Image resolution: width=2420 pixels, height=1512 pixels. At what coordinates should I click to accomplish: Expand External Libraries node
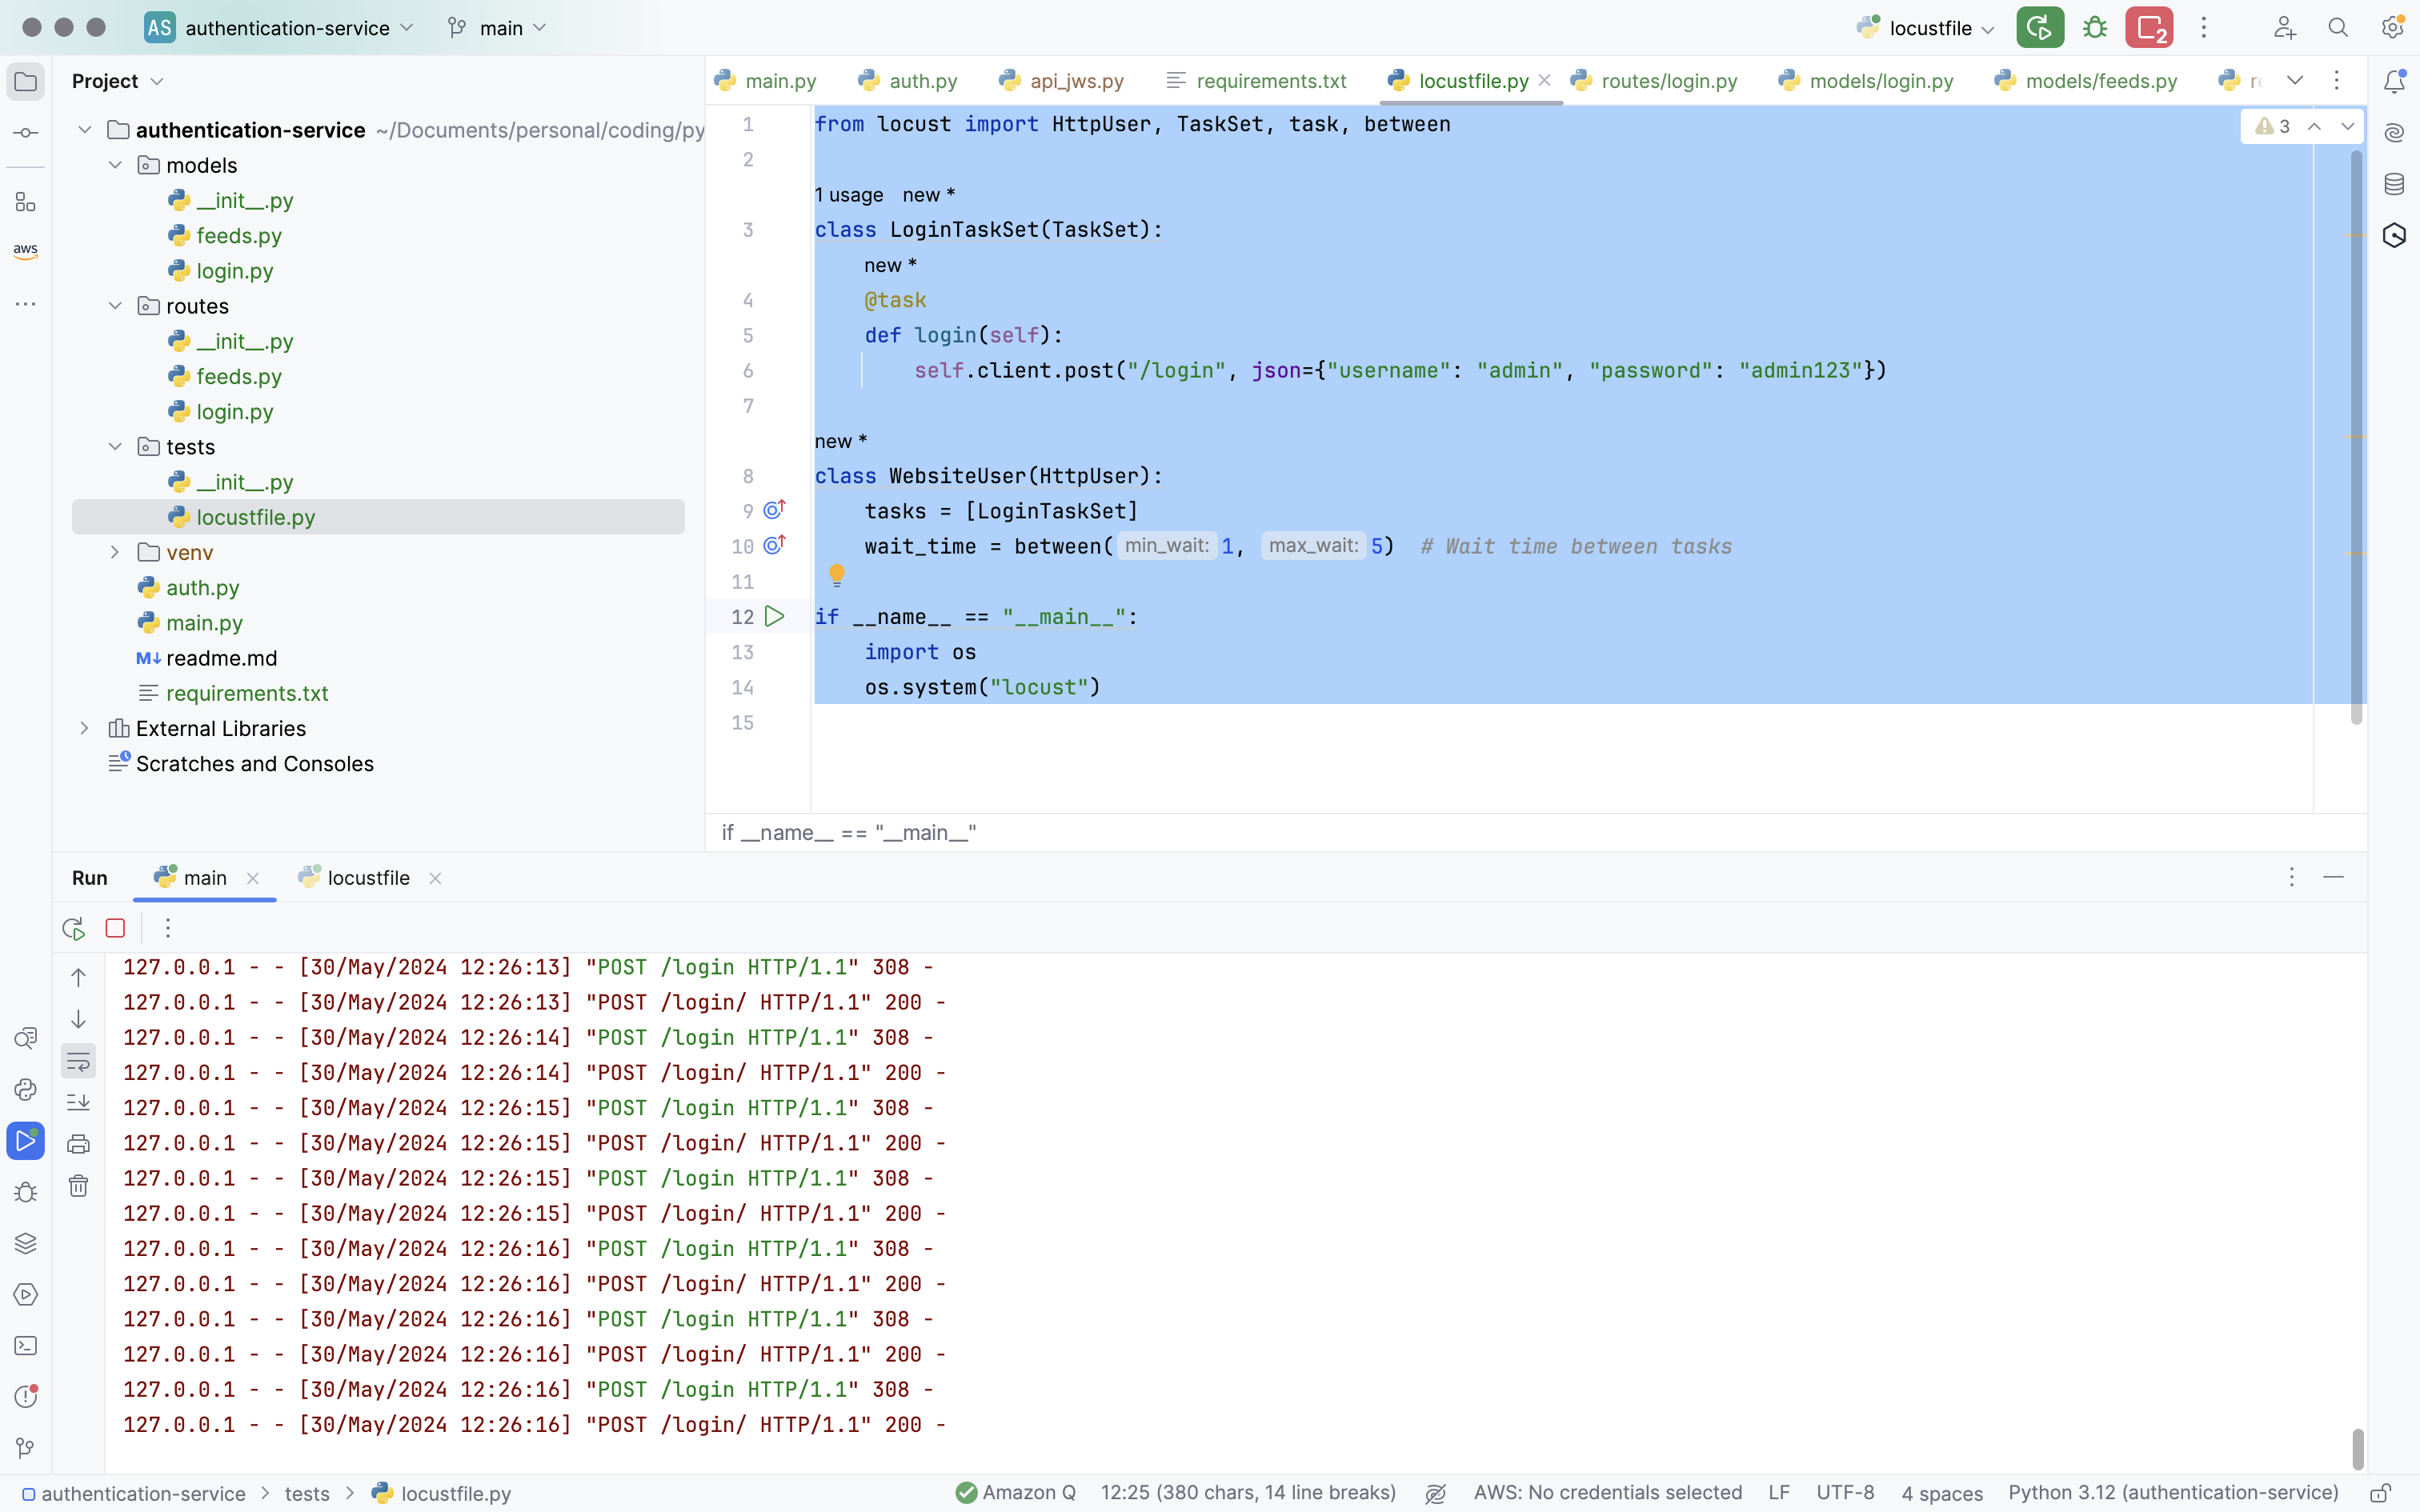tap(85, 728)
